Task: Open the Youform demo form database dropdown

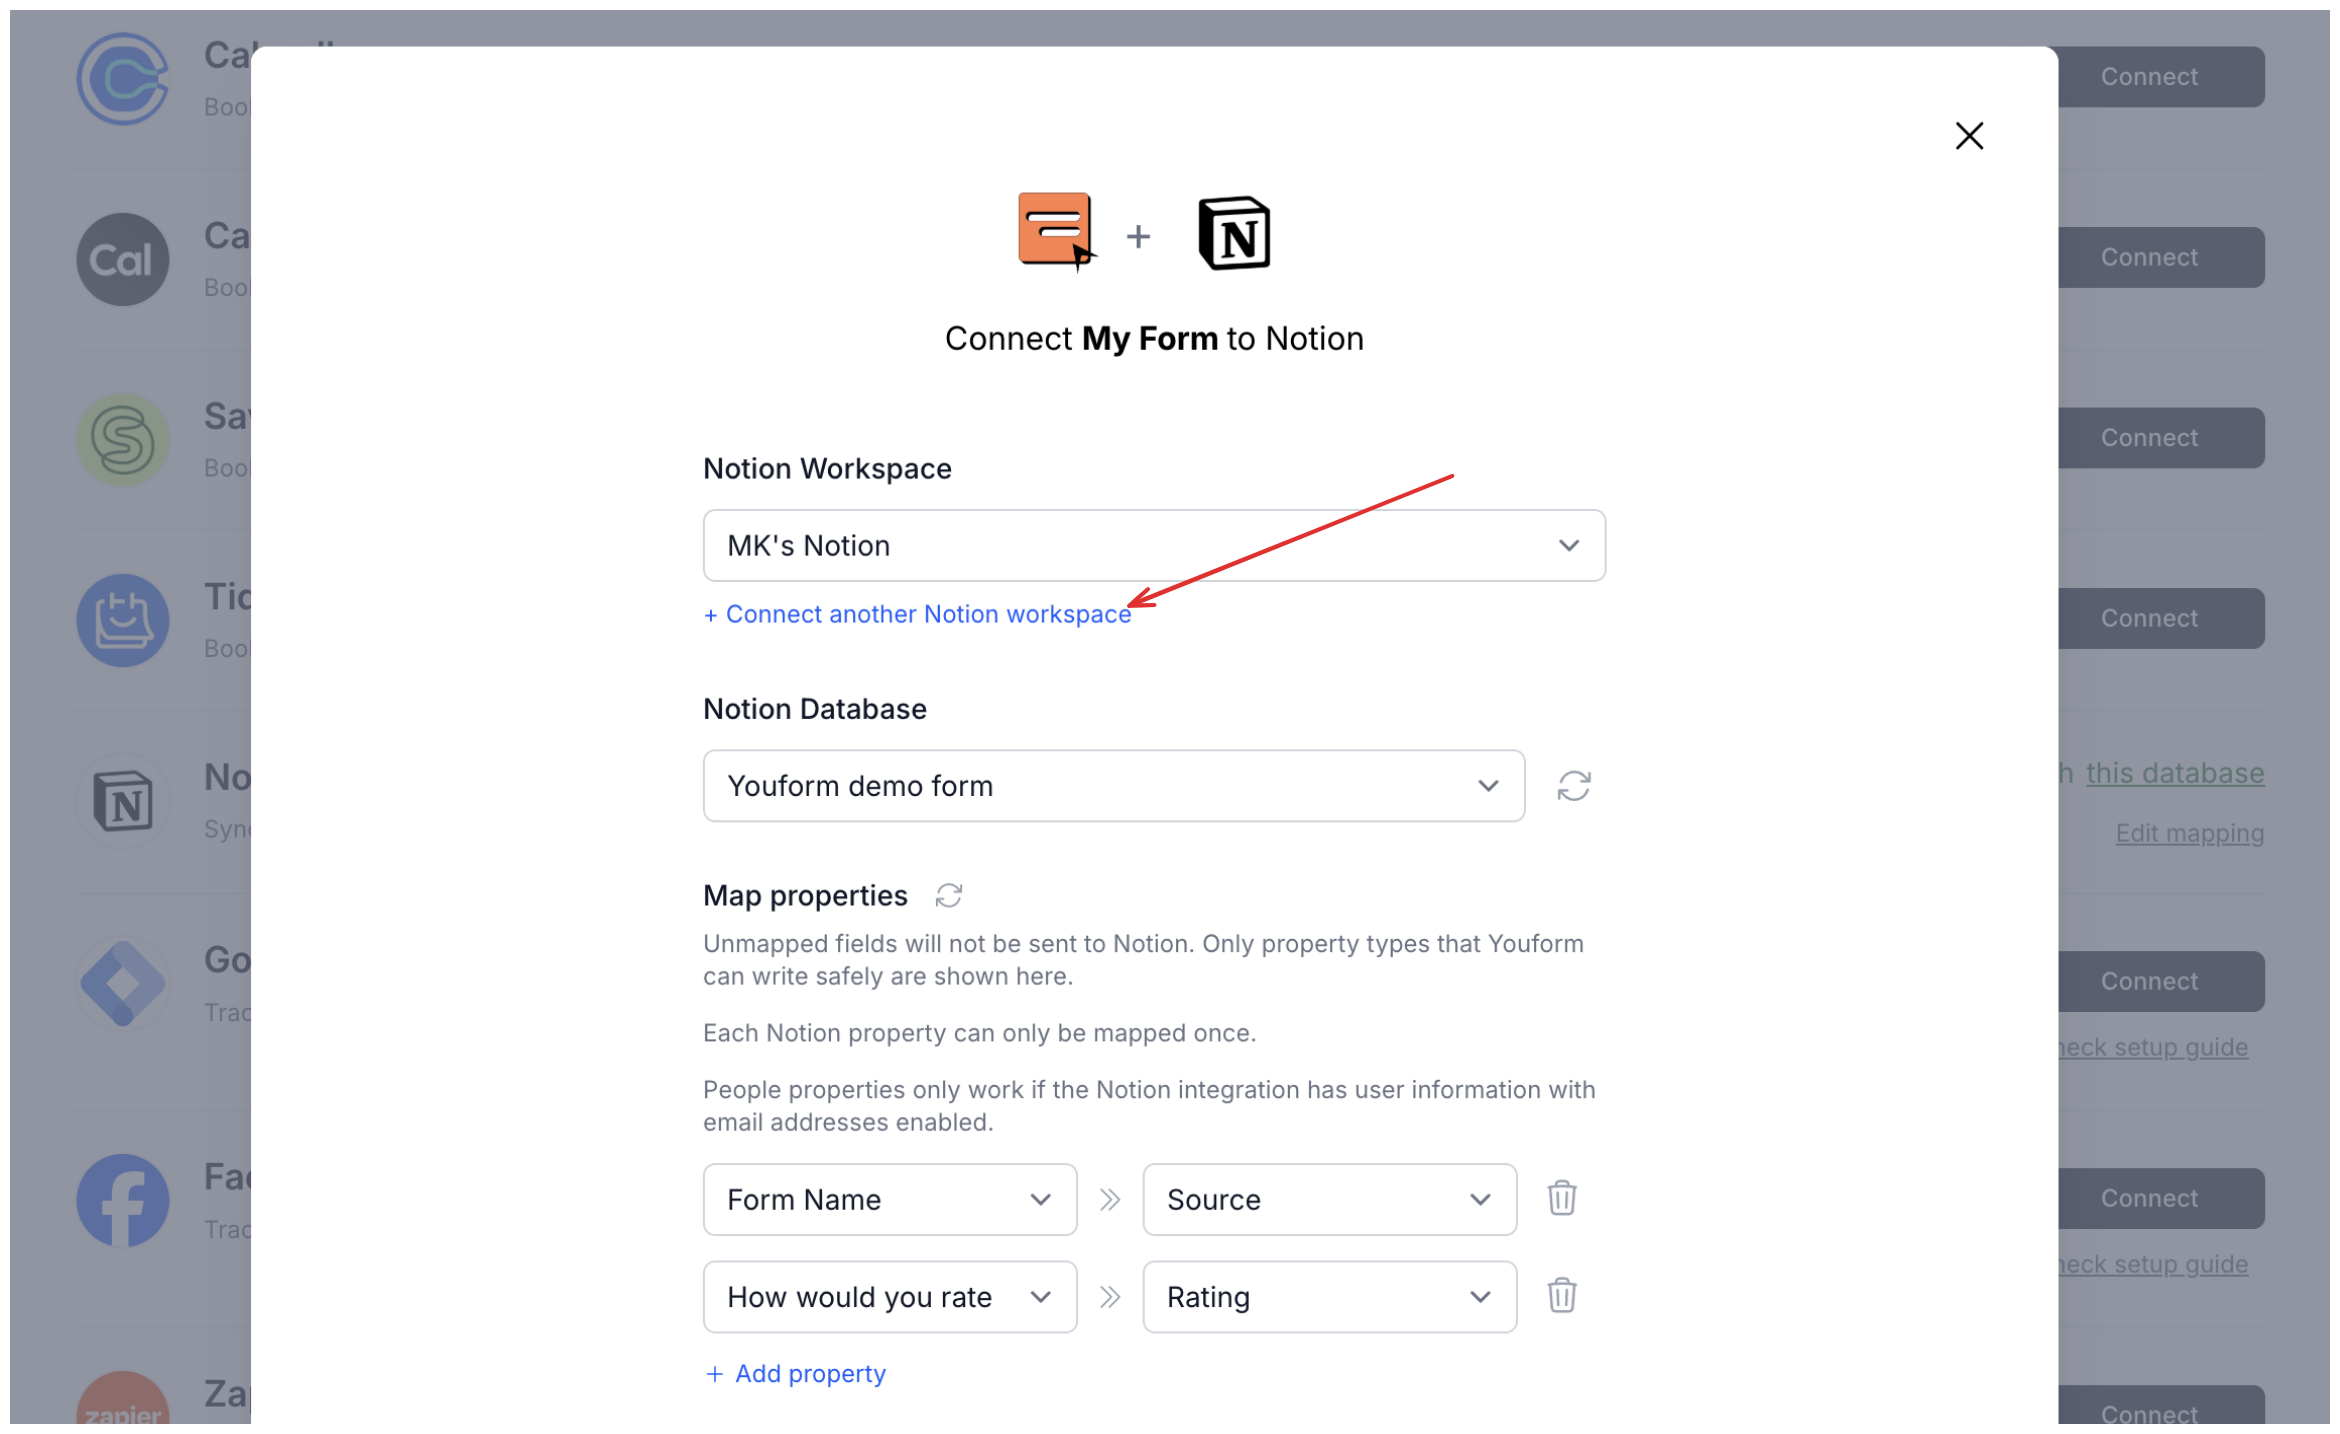Action: click(1113, 786)
